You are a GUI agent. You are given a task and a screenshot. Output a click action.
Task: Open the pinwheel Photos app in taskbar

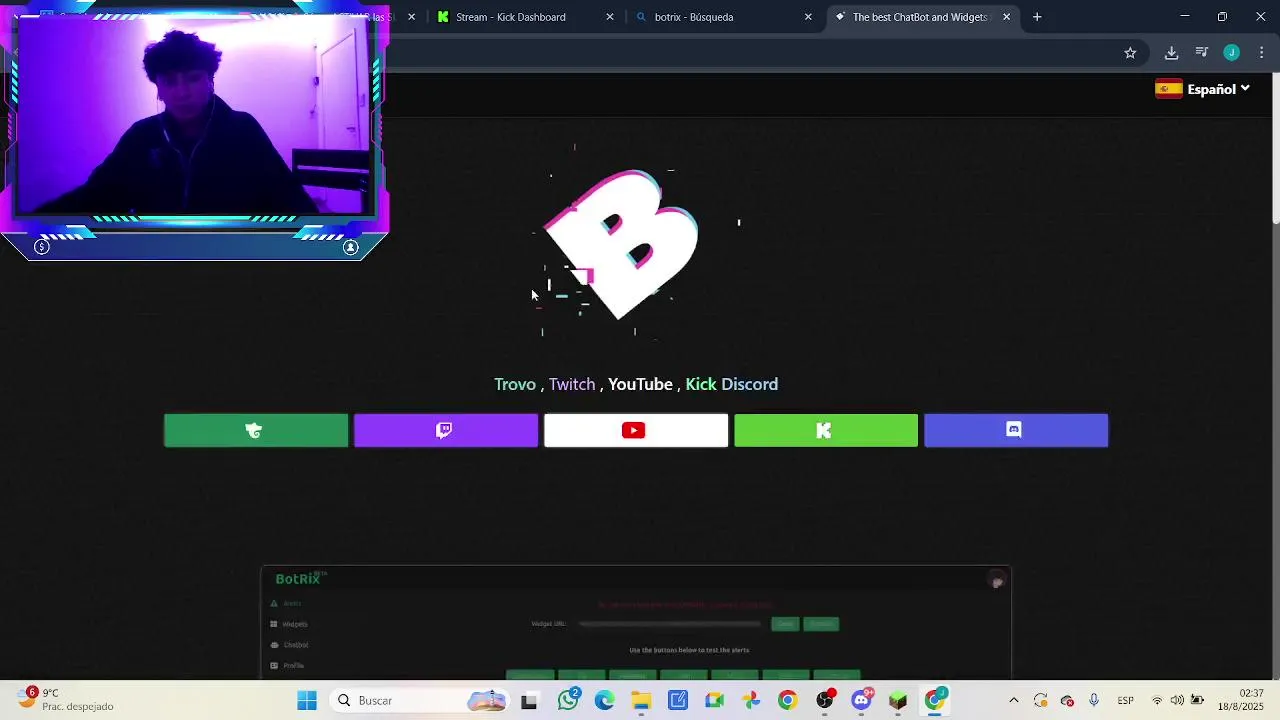[x=751, y=700]
